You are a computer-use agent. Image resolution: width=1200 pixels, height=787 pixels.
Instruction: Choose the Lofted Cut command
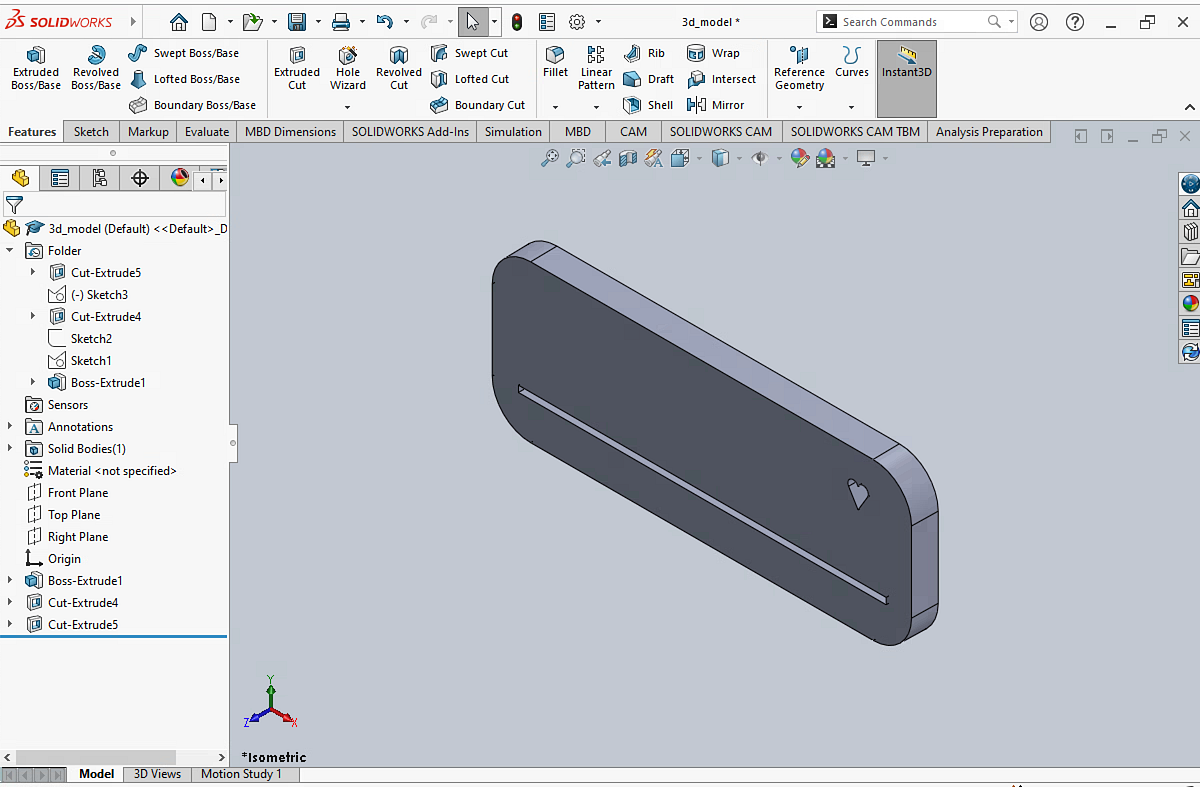[470, 79]
